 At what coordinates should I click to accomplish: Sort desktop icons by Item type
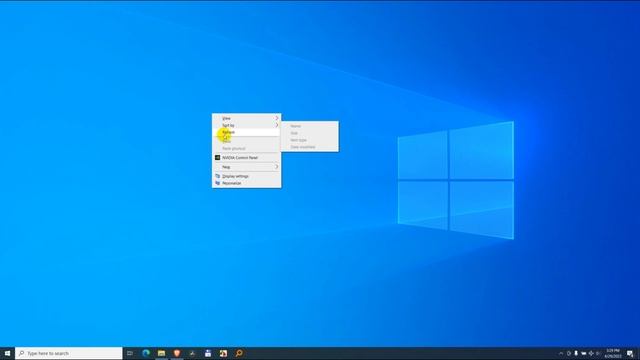309,140
